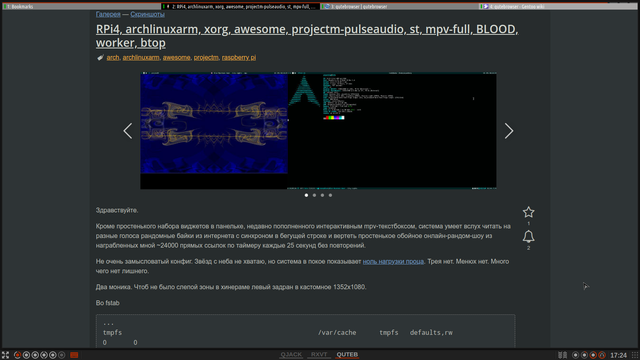Open the awesome tag
This screenshot has width=640, height=360.
[176, 58]
